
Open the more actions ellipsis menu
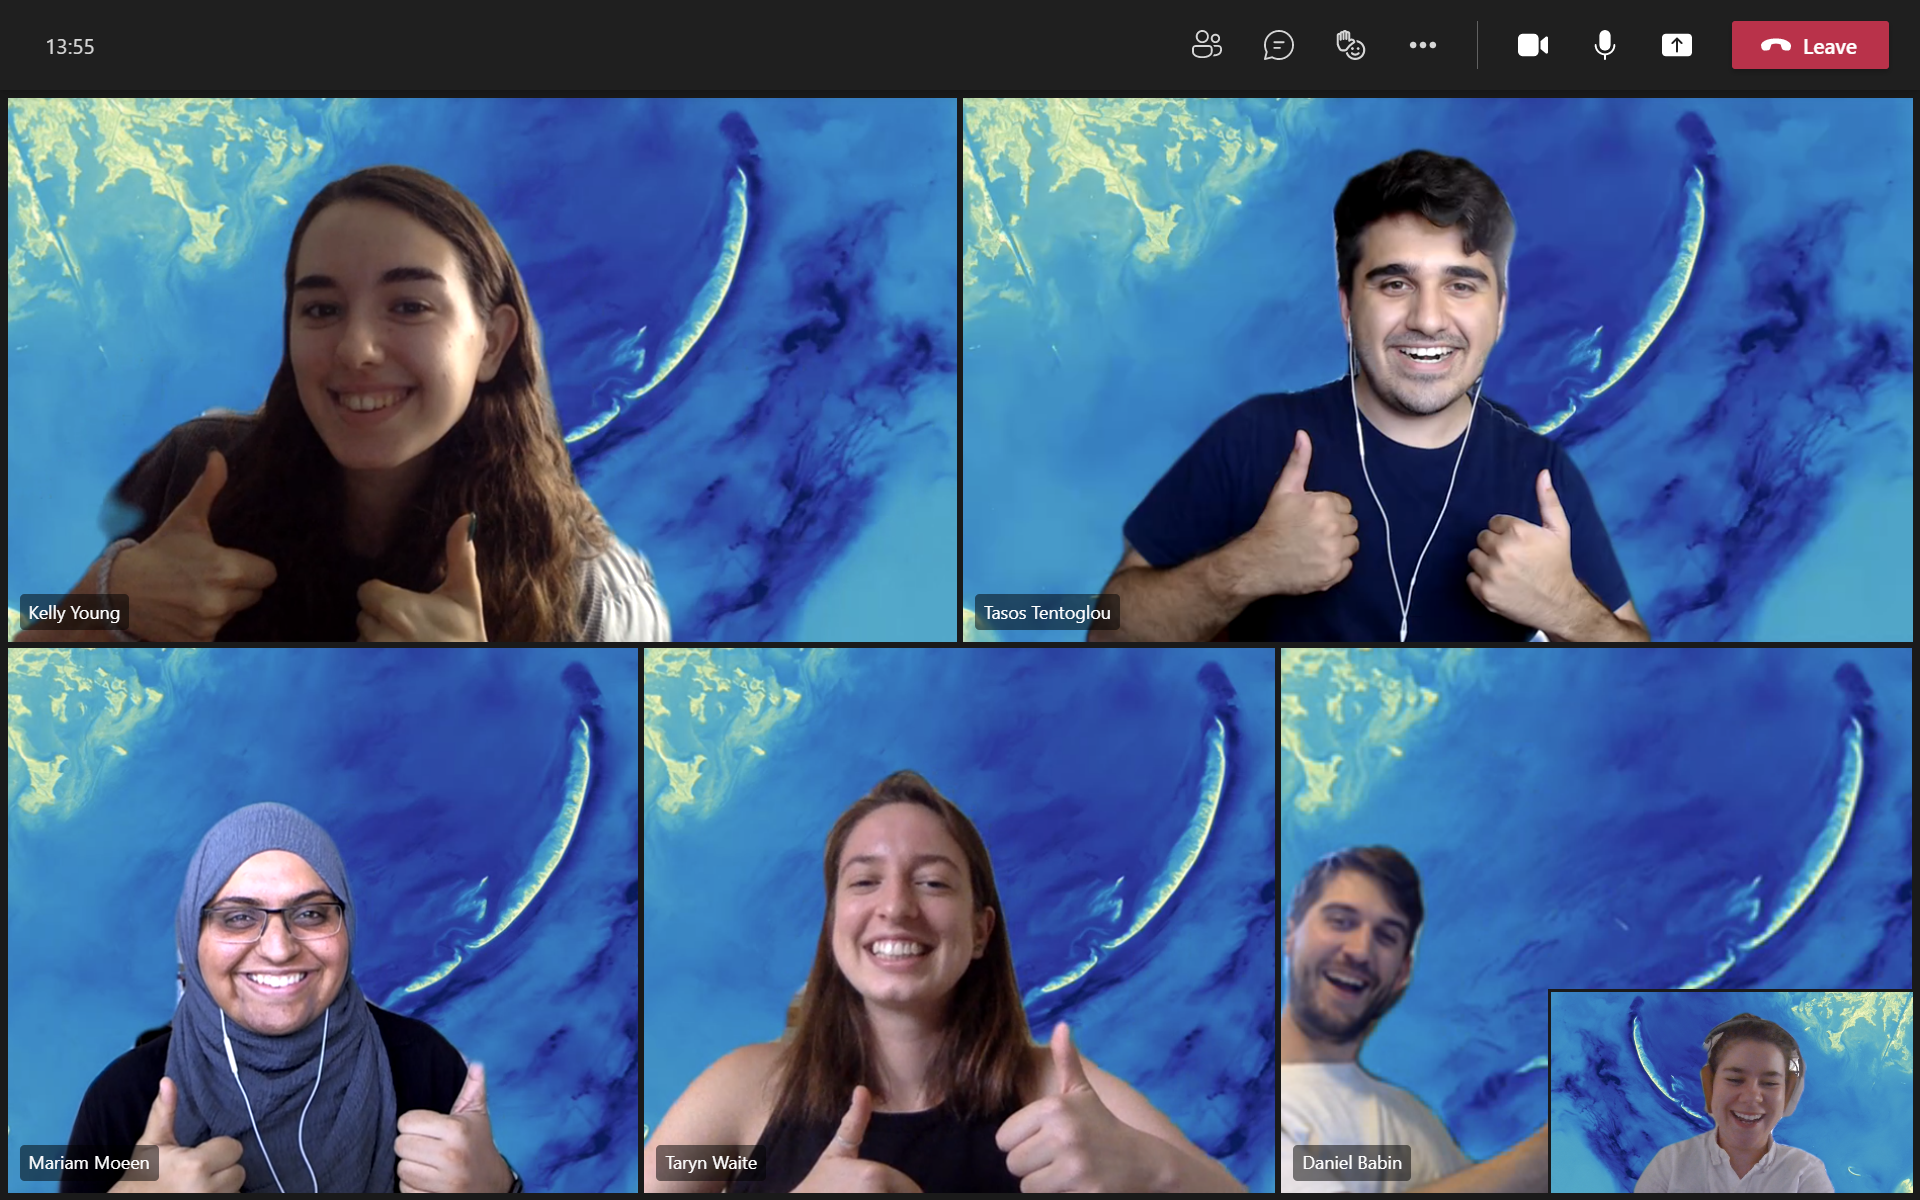pyautogui.click(x=1422, y=45)
